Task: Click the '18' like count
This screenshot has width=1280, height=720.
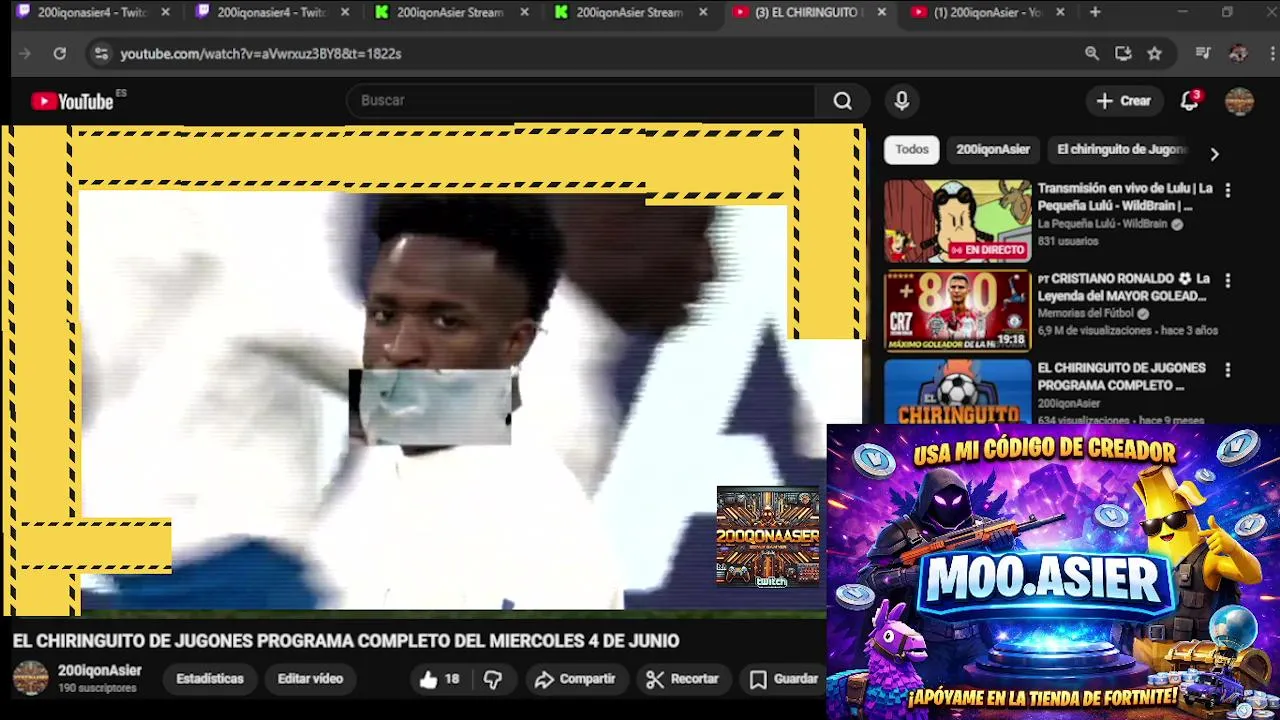Action: click(x=452, y=680)
